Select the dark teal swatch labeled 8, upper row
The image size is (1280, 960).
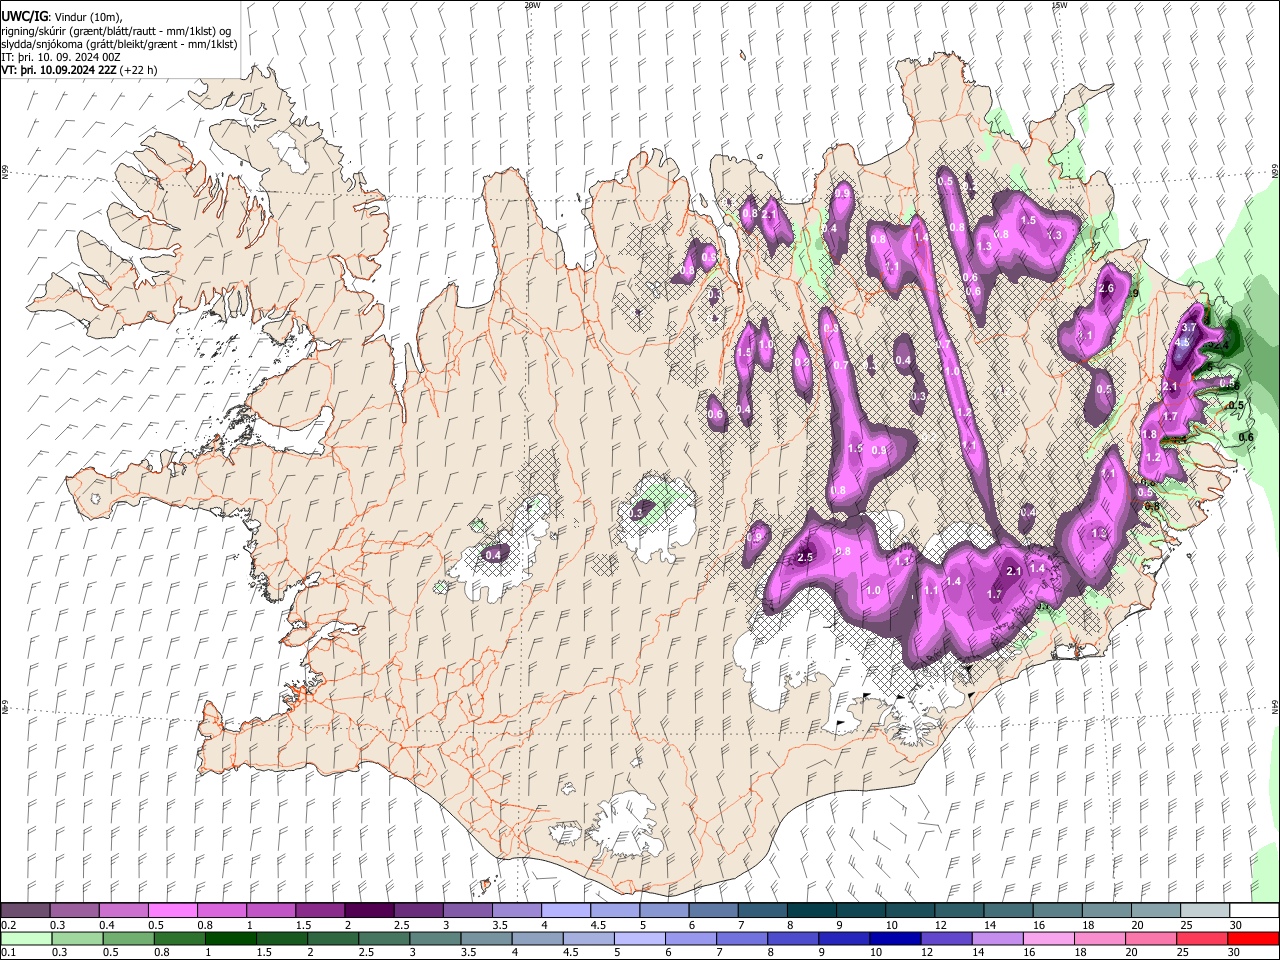point(811,911)
